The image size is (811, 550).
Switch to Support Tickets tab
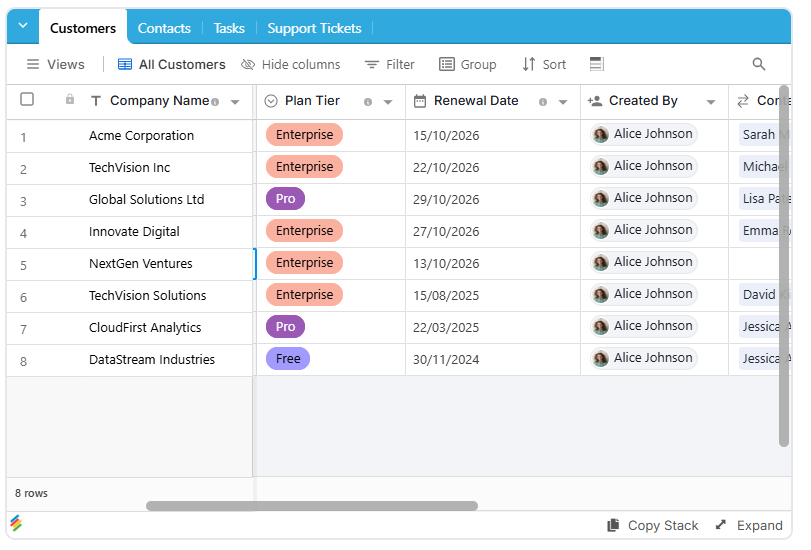(x=314, y=28)
